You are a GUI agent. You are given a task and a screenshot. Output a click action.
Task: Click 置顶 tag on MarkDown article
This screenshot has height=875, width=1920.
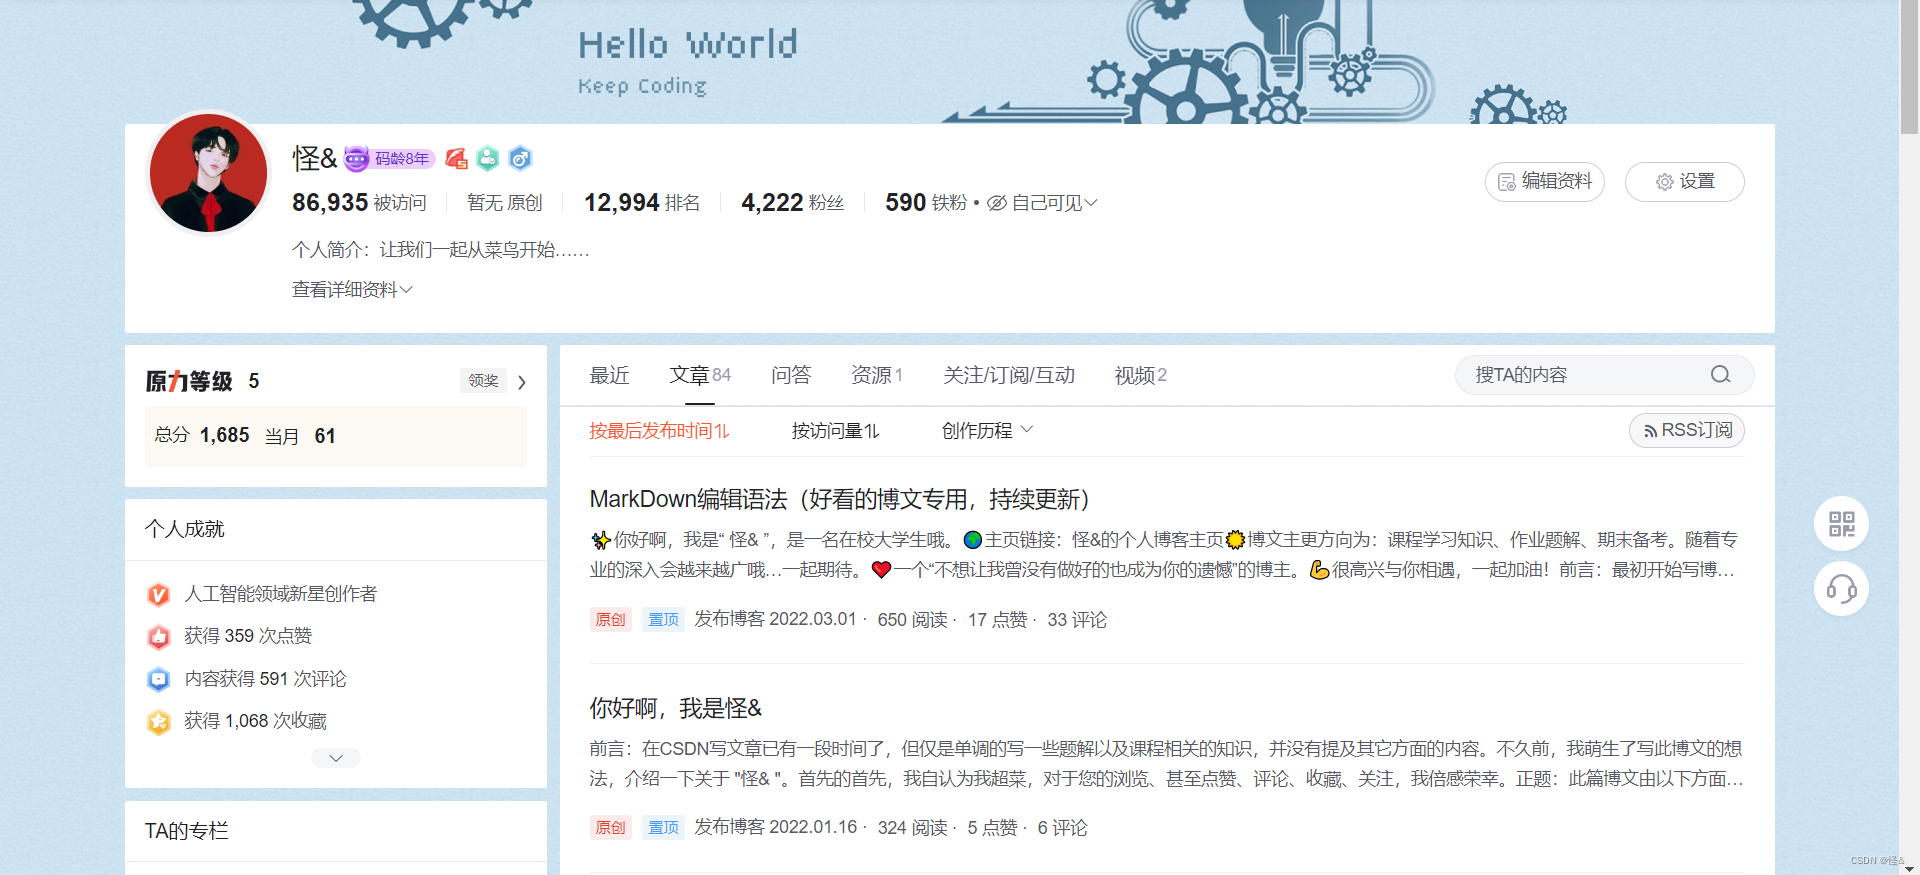663,620
